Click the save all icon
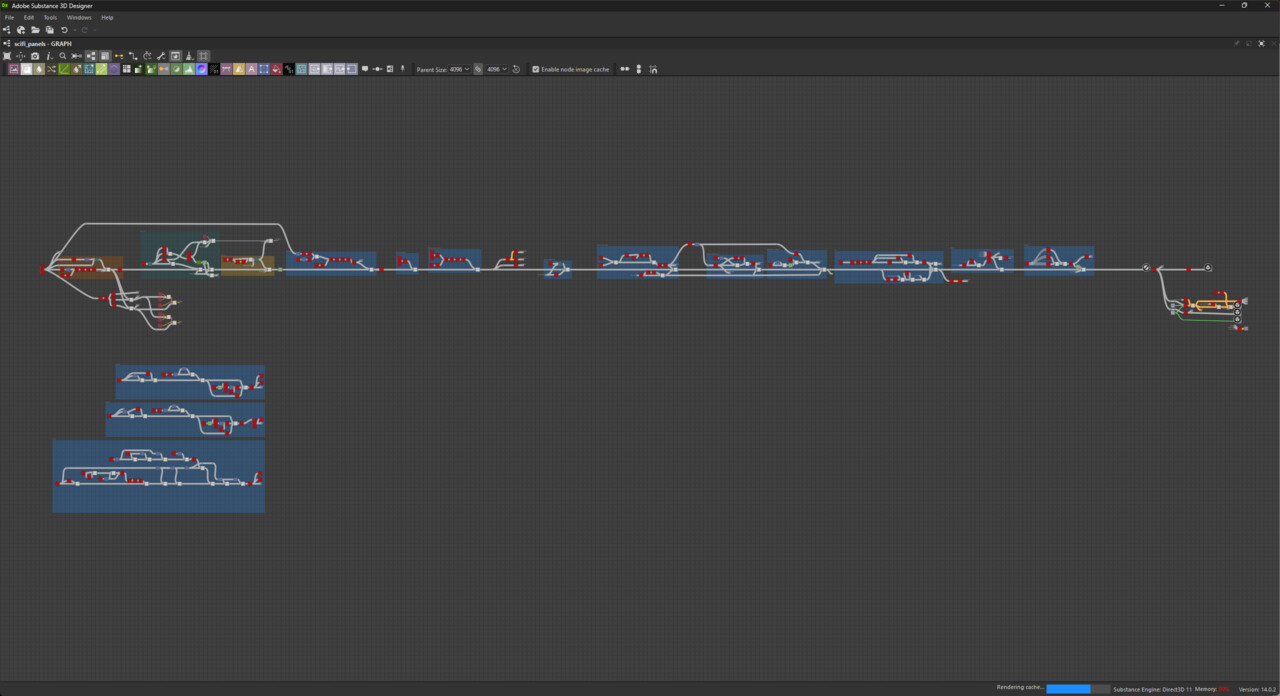The width and height of the screenshot is (1280, 696). tap(49, 30)
